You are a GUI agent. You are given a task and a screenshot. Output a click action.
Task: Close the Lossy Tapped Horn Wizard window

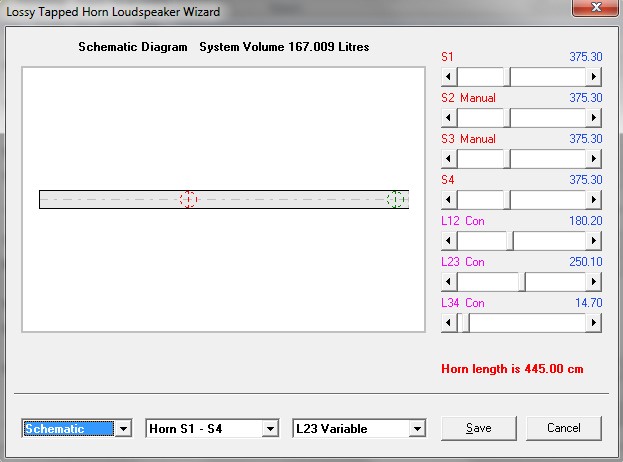coord(595,8)
